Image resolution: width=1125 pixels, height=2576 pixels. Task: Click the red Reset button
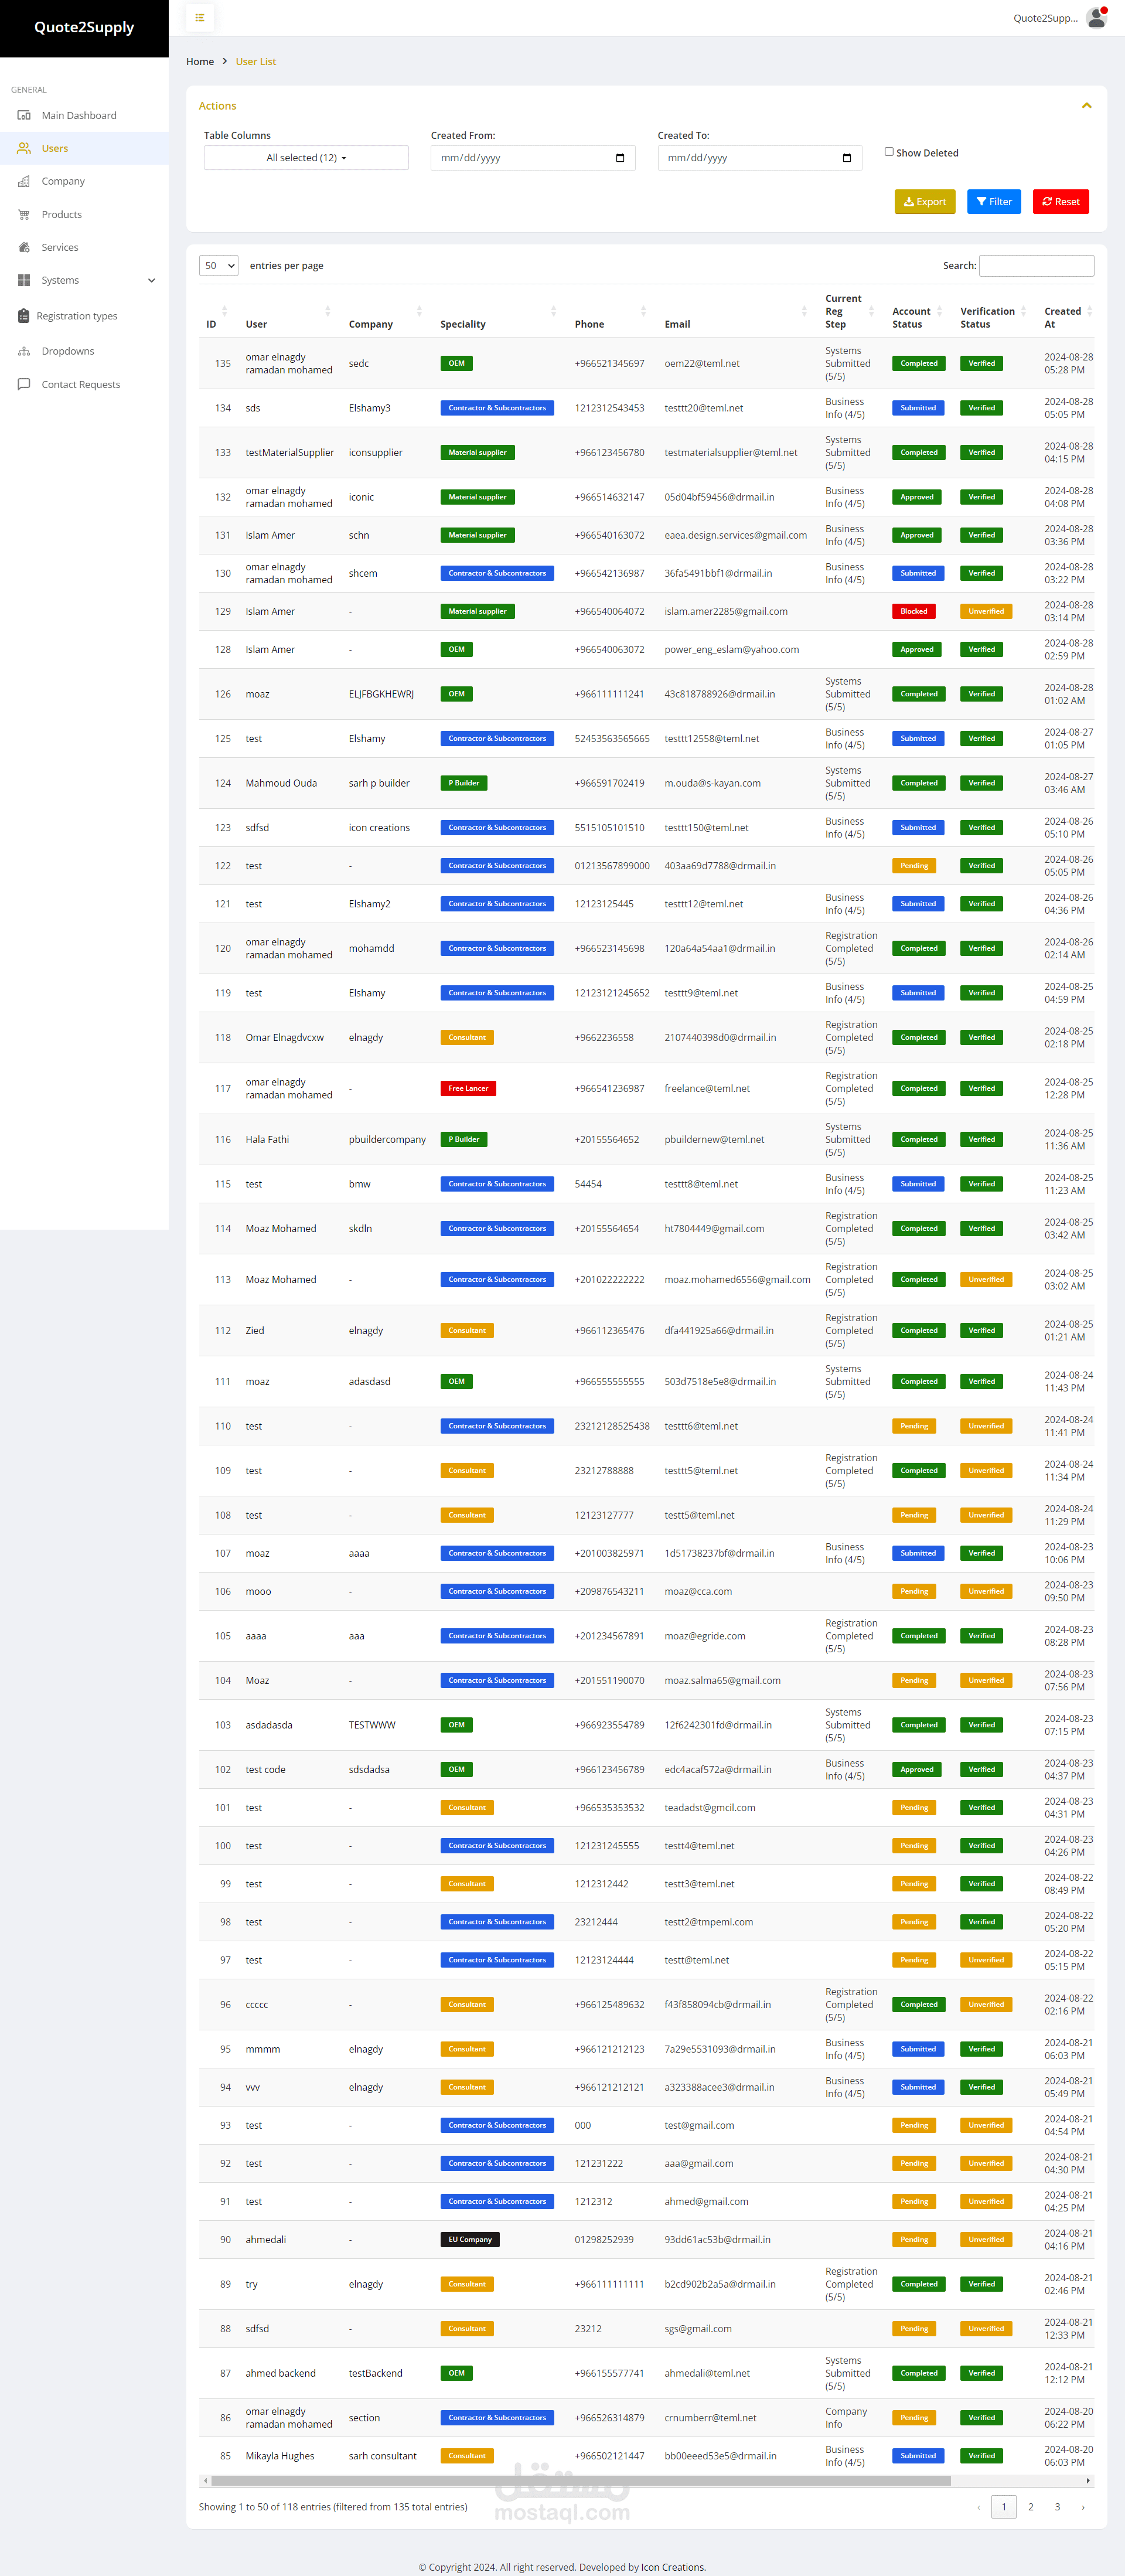[x=1060, y=202]
